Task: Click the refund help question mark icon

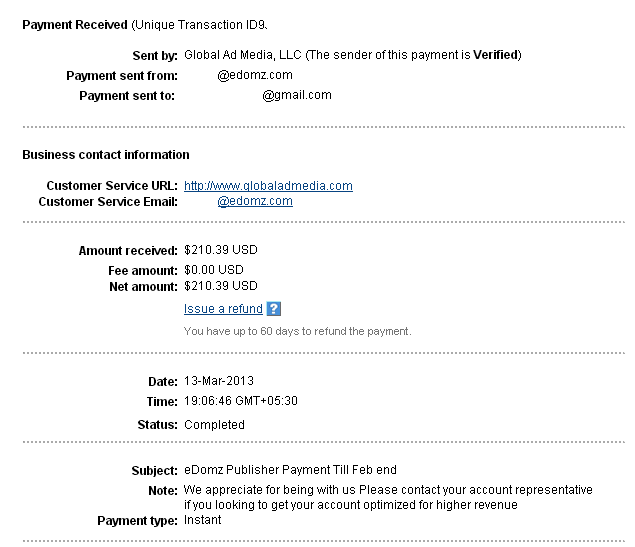Action: (274, 309)
